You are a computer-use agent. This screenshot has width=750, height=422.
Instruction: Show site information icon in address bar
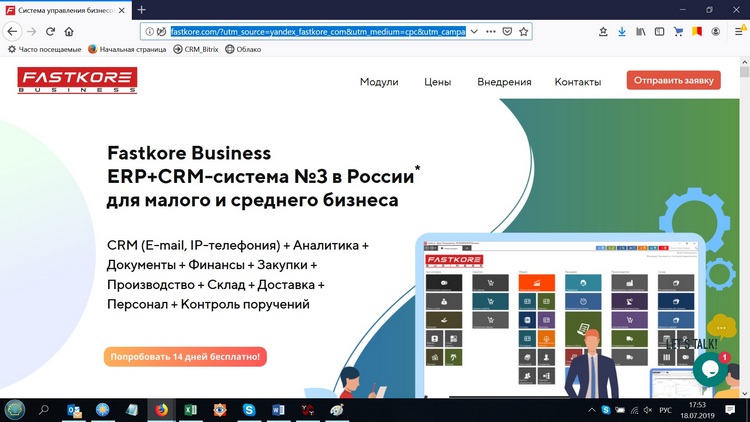[x=149, y=32]
